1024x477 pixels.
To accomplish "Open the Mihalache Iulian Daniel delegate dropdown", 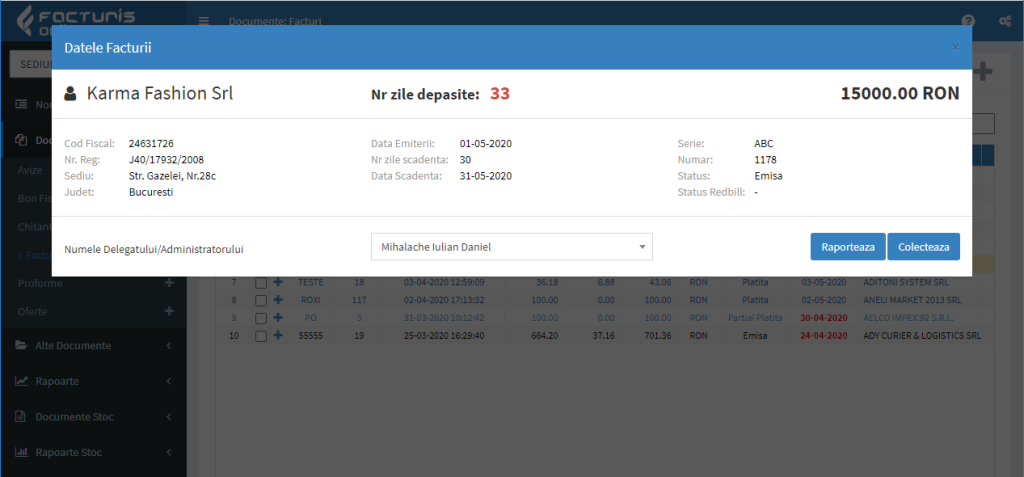I will pos(511,247).
